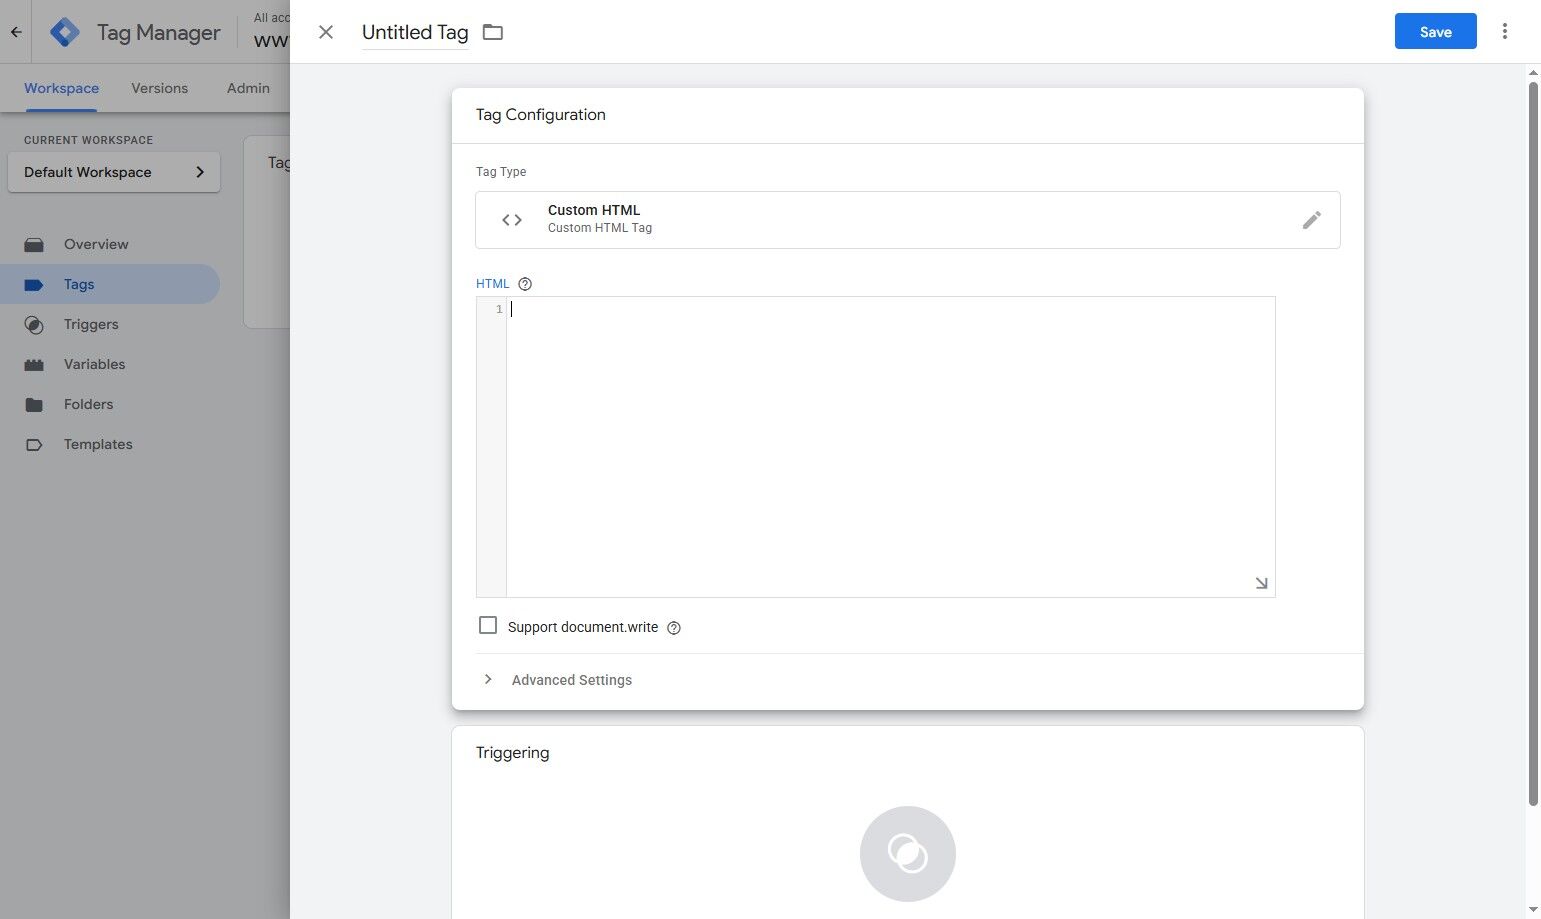Open Variables in the sidebar
Screen dimensions: 1541x919
[110, 364]
